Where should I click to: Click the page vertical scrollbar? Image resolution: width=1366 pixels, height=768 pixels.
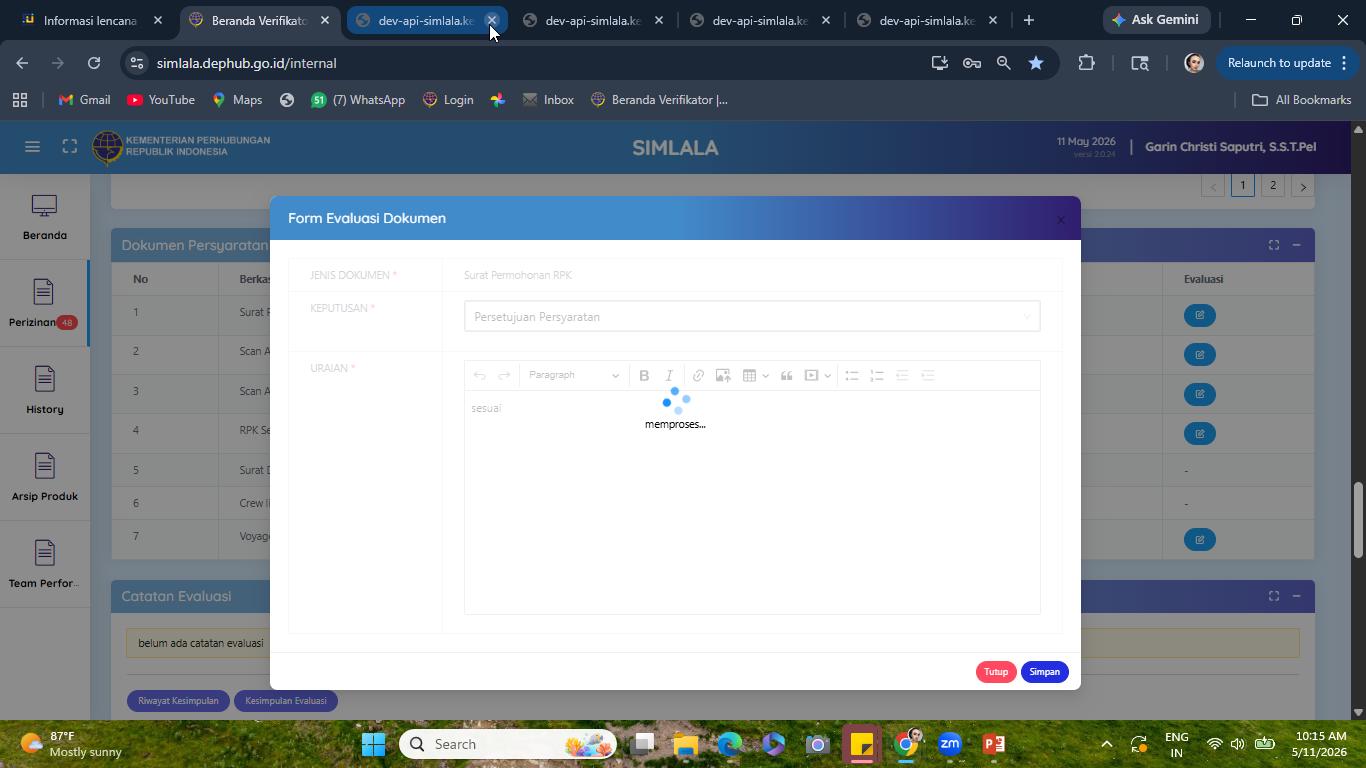[x=1358, y=520]
